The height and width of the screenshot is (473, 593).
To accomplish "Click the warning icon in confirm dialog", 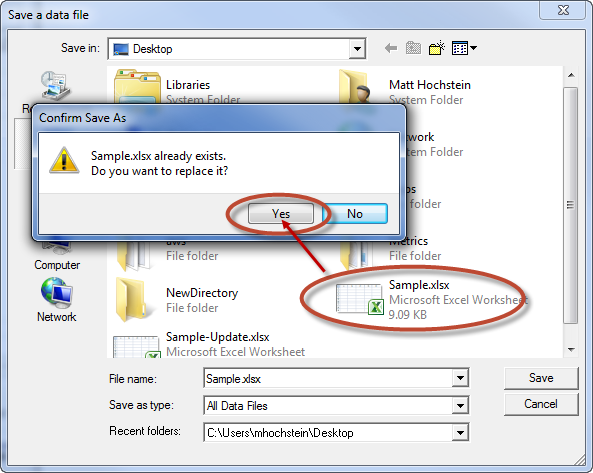I will pyautogui.click(x=64, y=161).
